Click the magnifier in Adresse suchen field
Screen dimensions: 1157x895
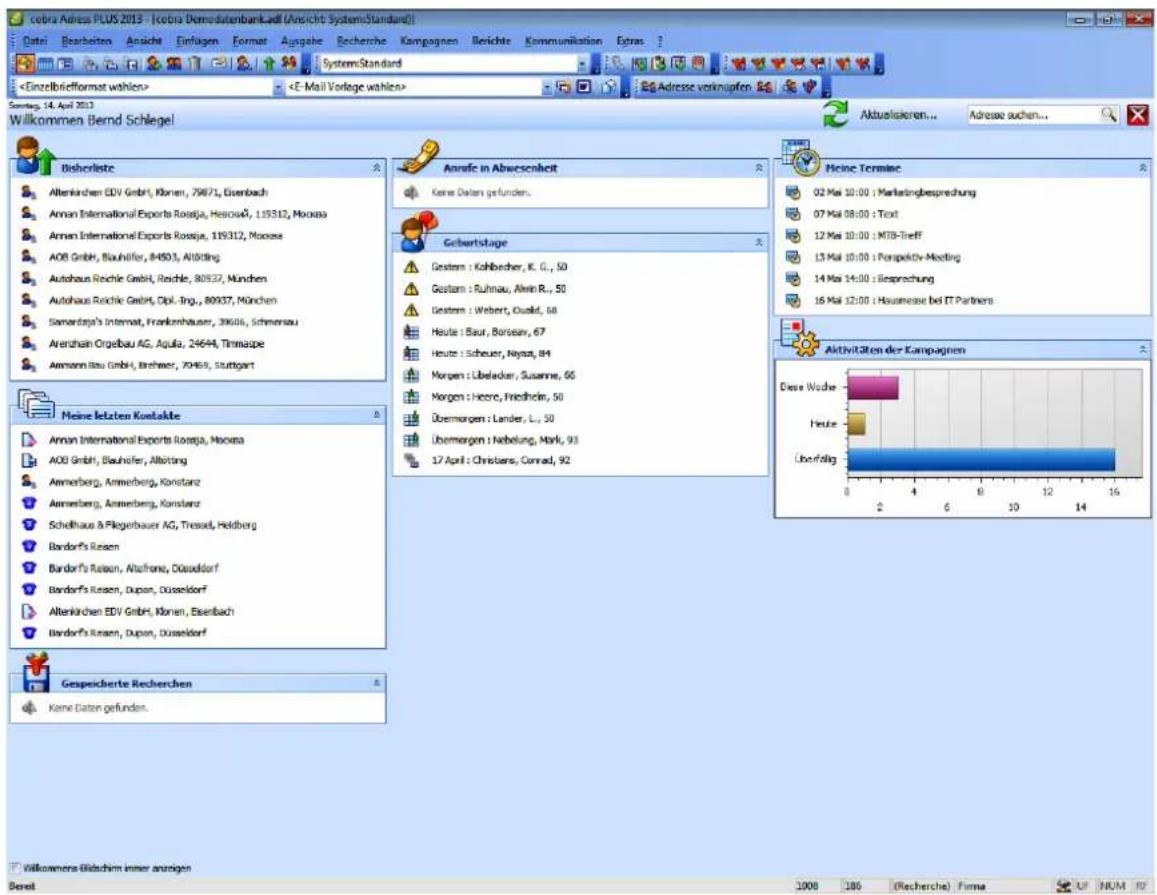(1108, 114)
